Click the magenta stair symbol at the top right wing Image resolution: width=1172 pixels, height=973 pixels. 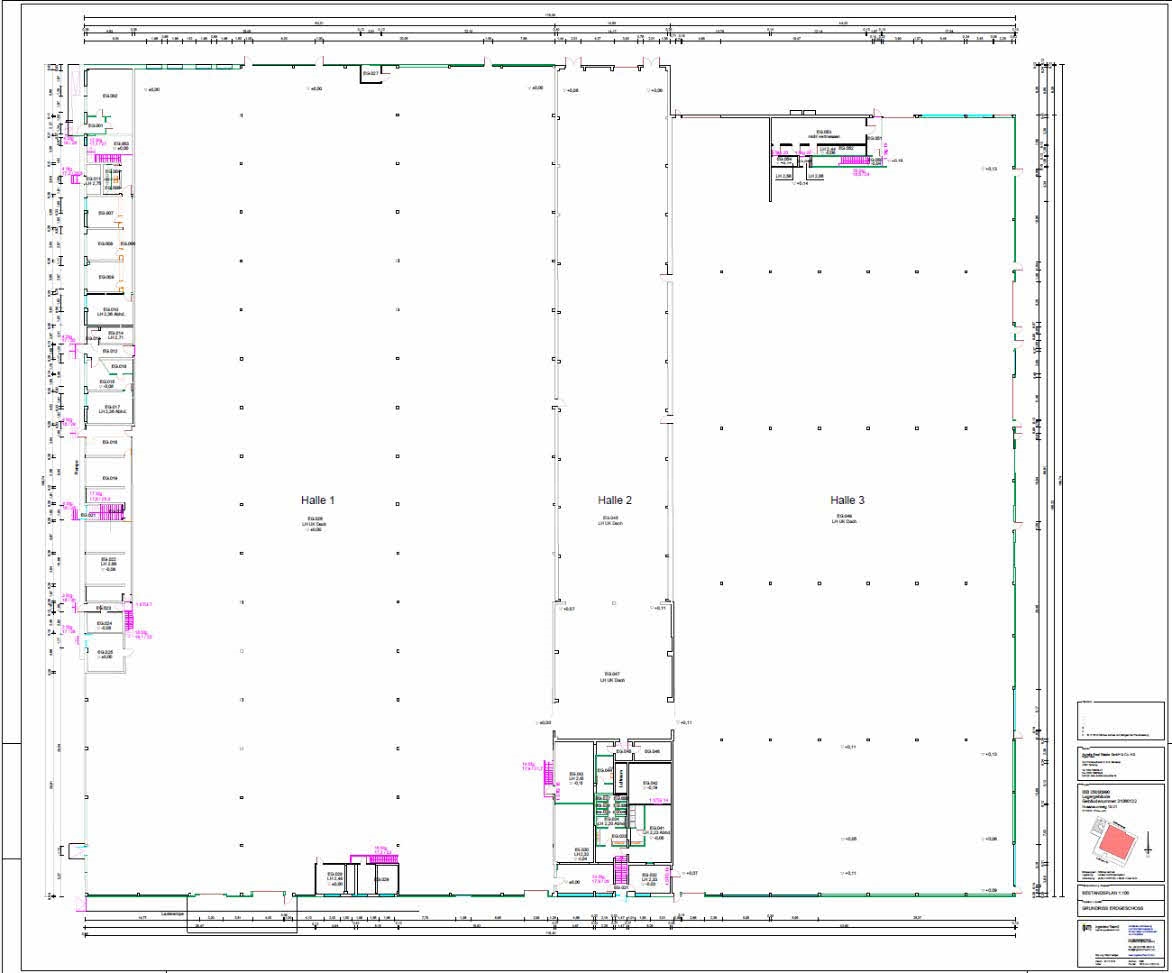(856, 160)
